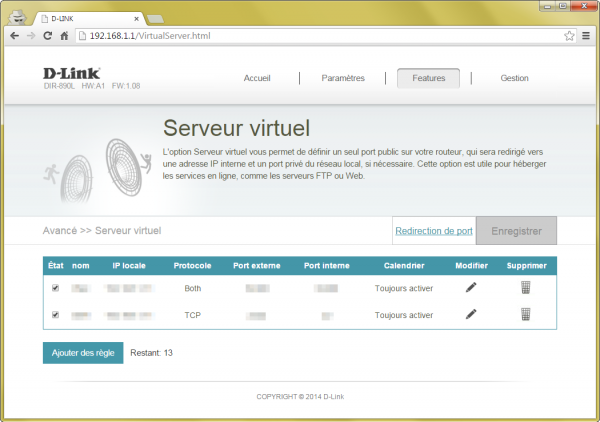Click the address bar showing 192.168.1.1/VirtualServer.html
The width and height of the screenshot is (600, 422).
pyautogui.click(x=300, y=35)
